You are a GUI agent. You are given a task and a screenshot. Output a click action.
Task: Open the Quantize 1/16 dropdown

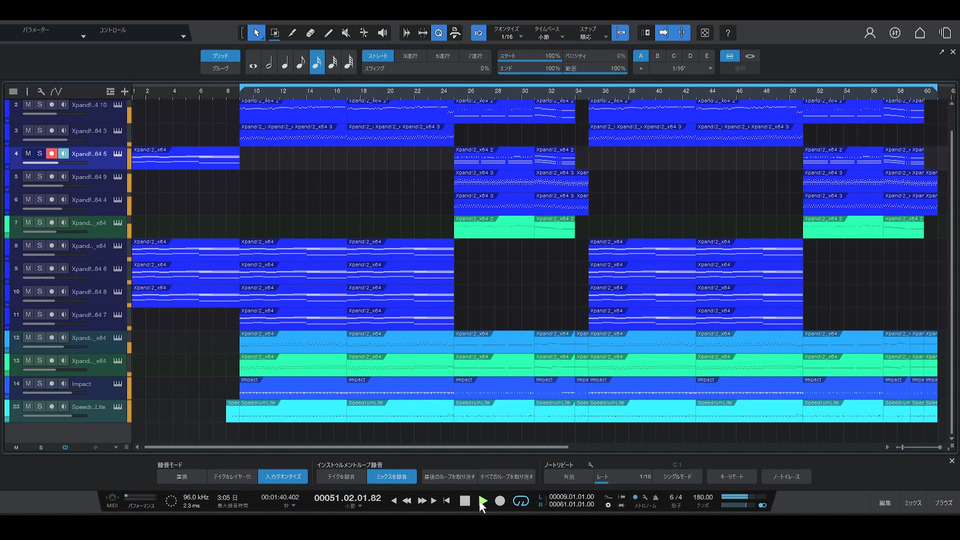509,37
